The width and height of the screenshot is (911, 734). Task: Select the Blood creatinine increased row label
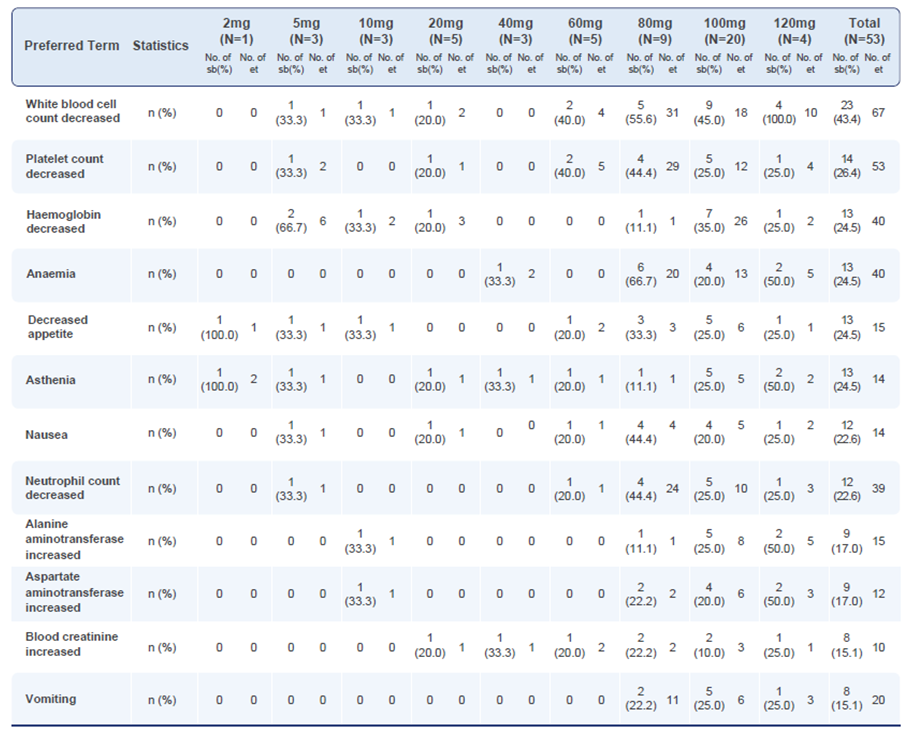click(x=72, y=645)
